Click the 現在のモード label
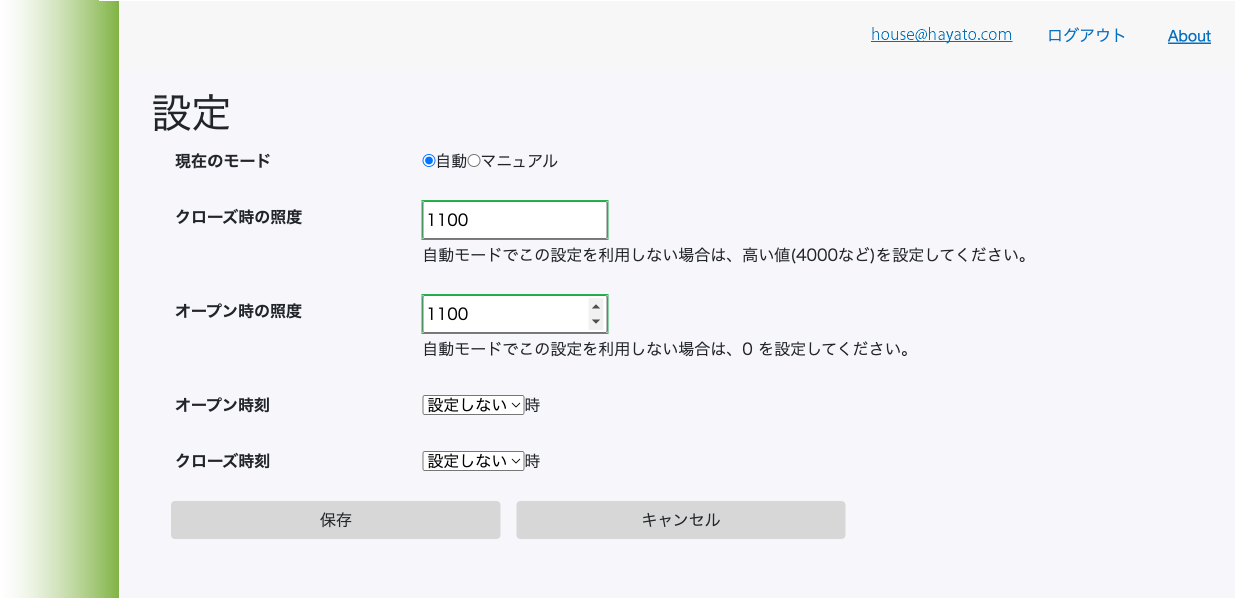The image size is (1235, 598). click(x=223, y=161)
